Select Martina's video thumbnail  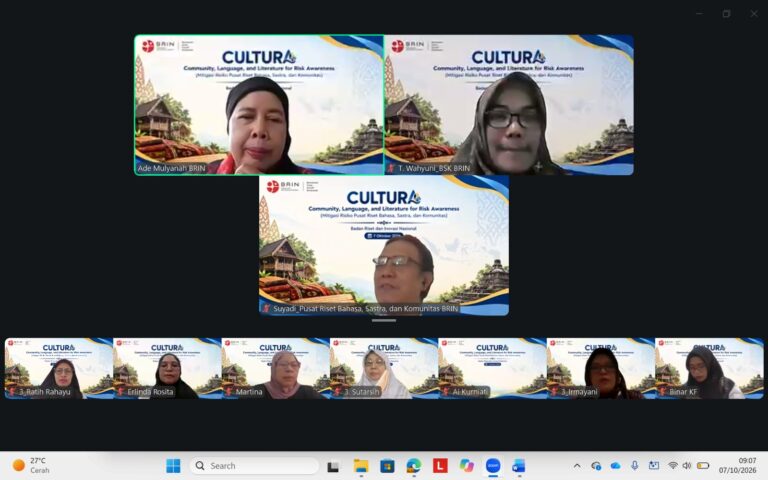[x=275, y=368]
